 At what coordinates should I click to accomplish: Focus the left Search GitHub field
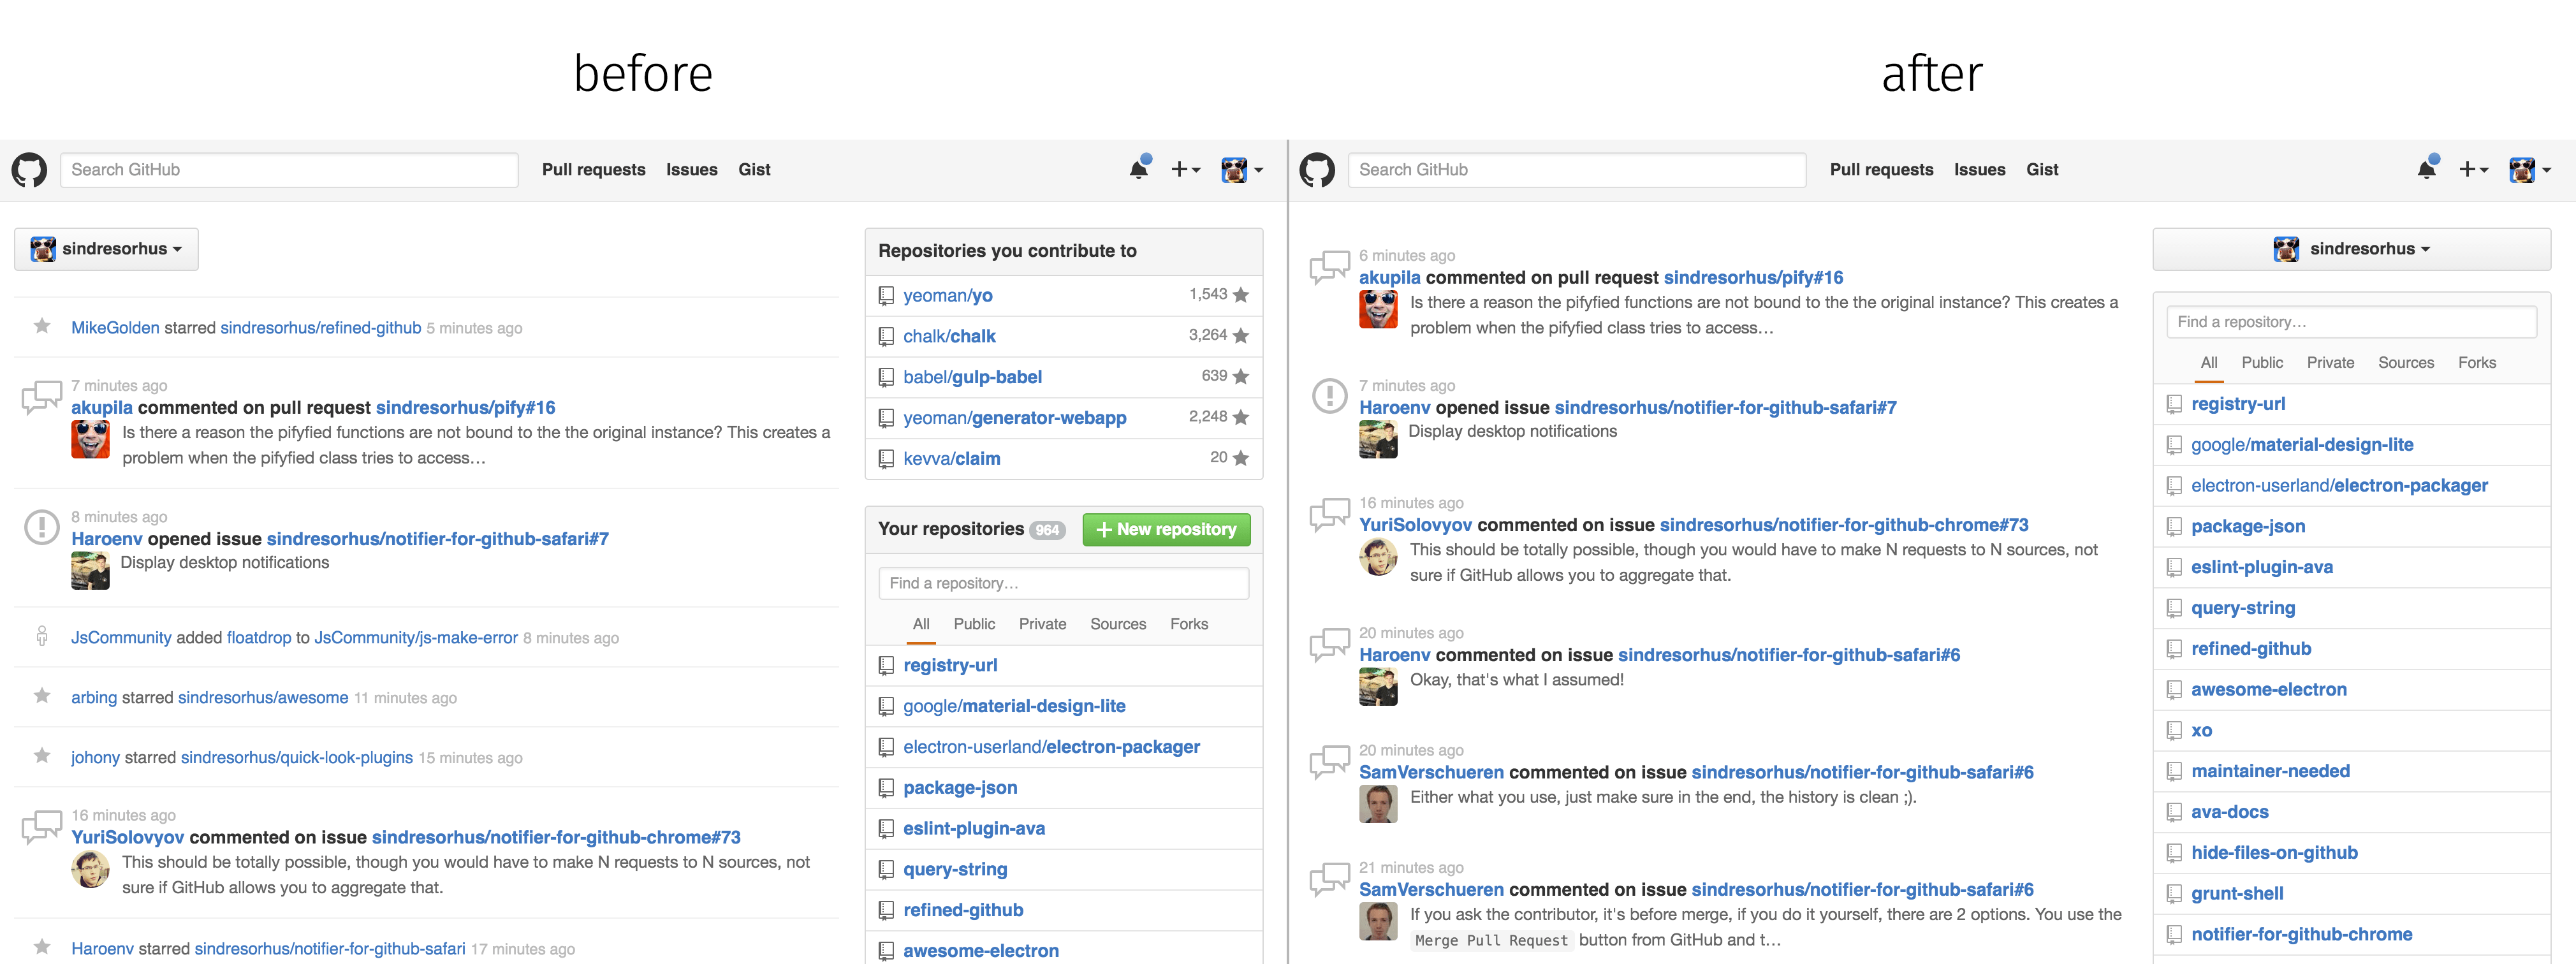pyautogui.click(x=289, y=170)
